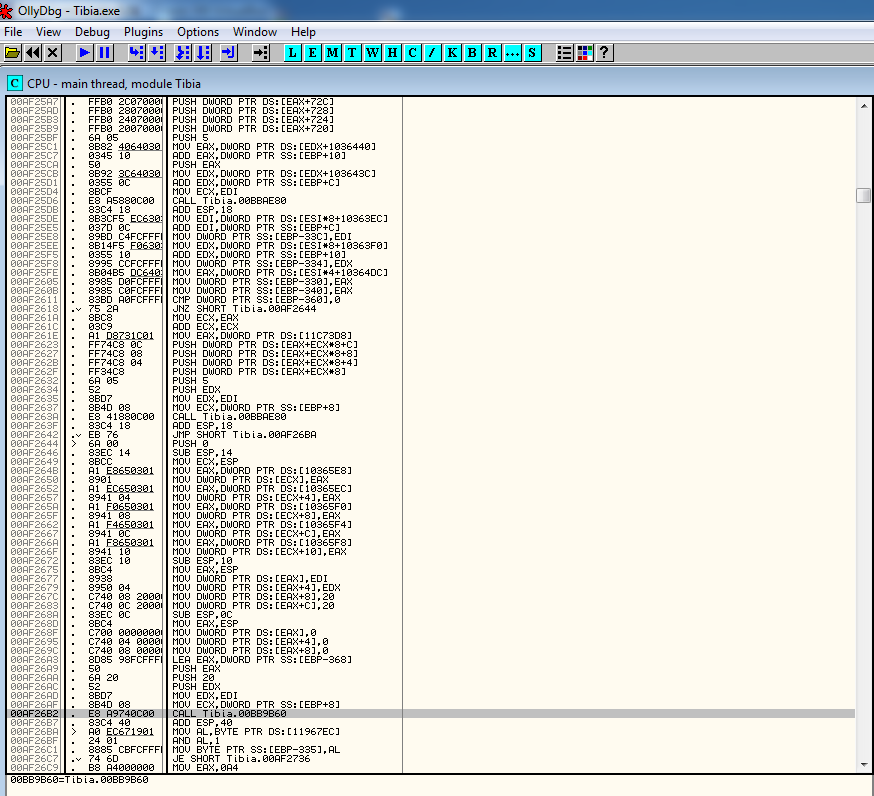Viewport: 874px width, 796px height.
Task: Close the debugged program with X icon
Action: (53, 53)
